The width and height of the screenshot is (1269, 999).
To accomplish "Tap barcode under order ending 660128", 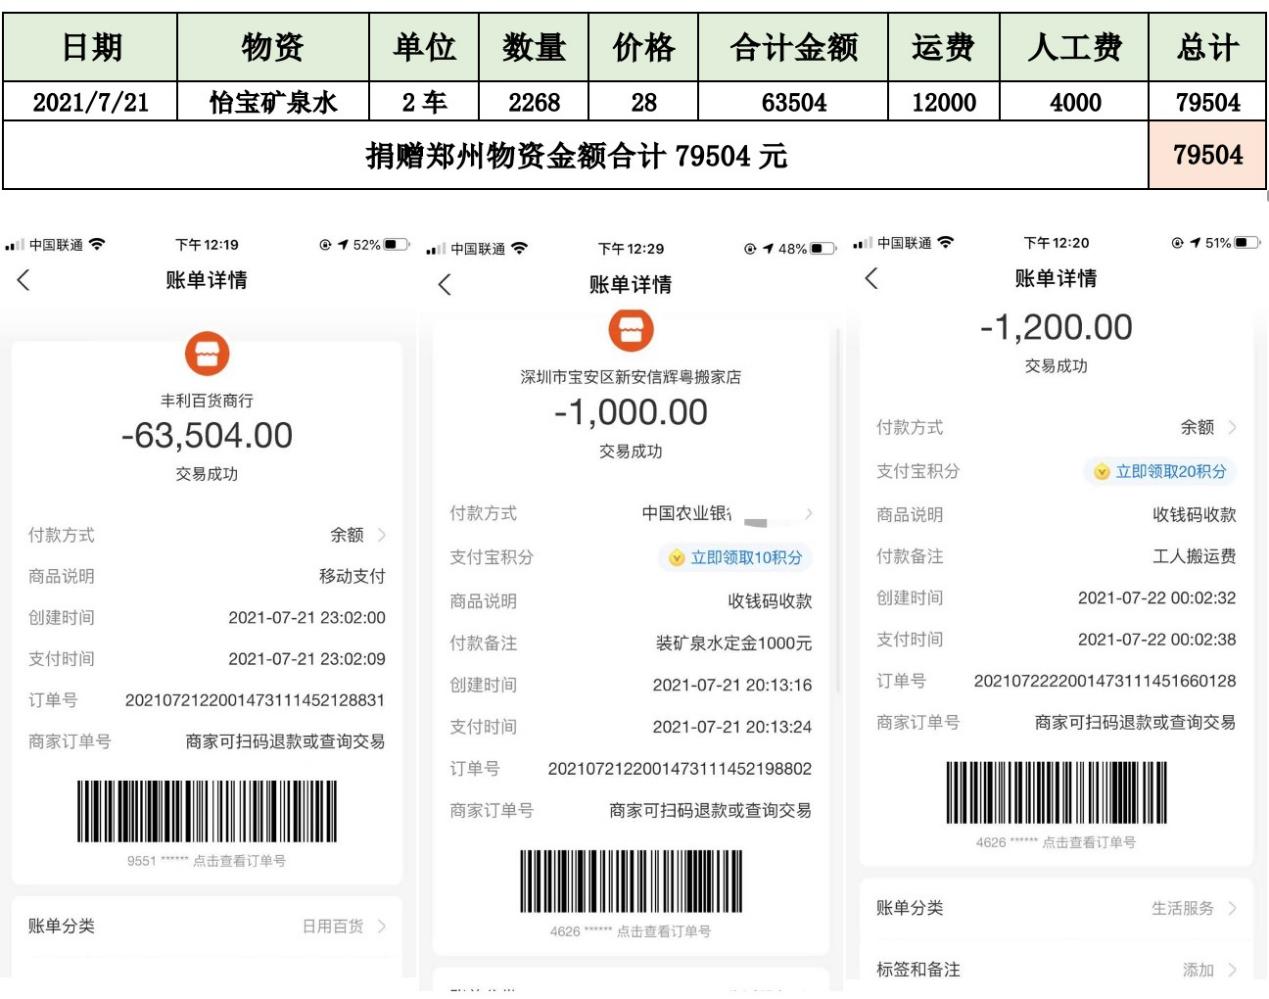I will pyautogui.click(x=1056, y=792).
